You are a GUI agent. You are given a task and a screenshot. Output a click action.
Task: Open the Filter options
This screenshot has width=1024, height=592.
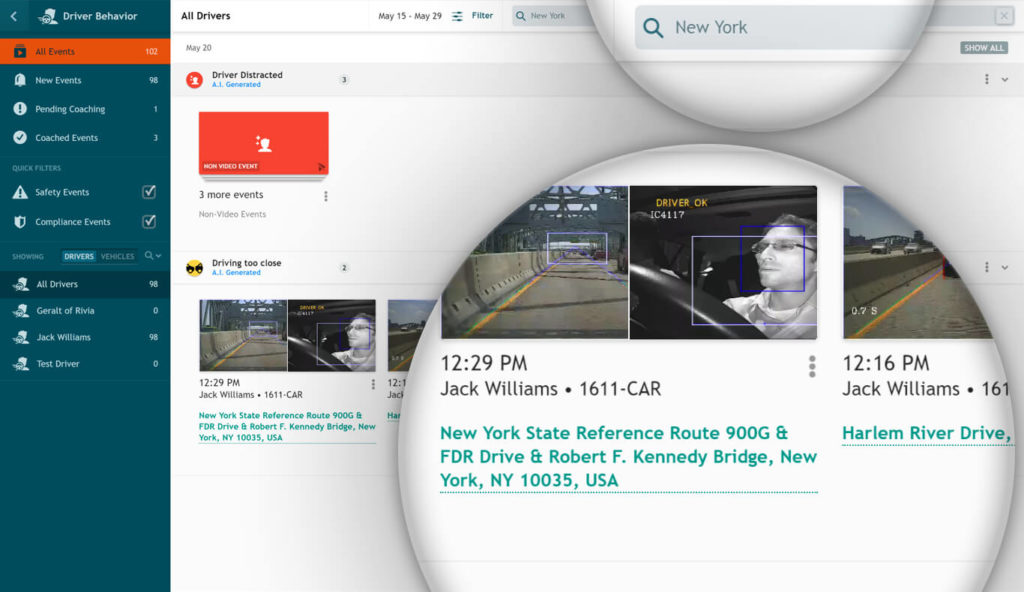(x=473, y=16)
